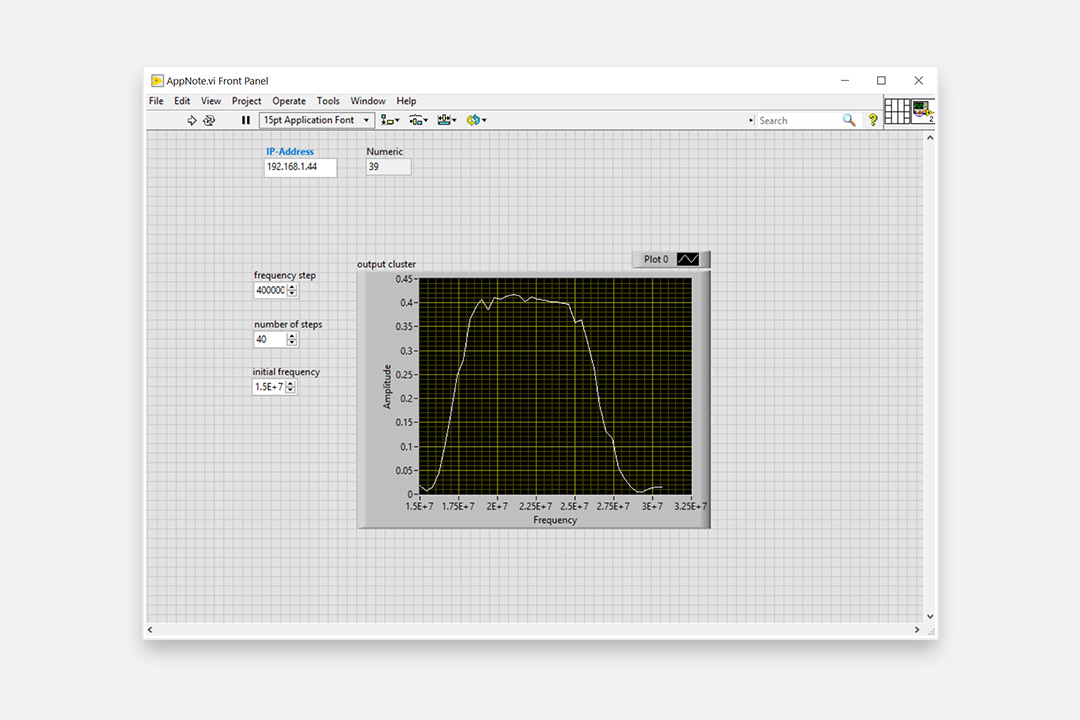Viewport: 1080px width, 720px height.
Task: Decrement the initial frequency control
Action: point(290,390)
